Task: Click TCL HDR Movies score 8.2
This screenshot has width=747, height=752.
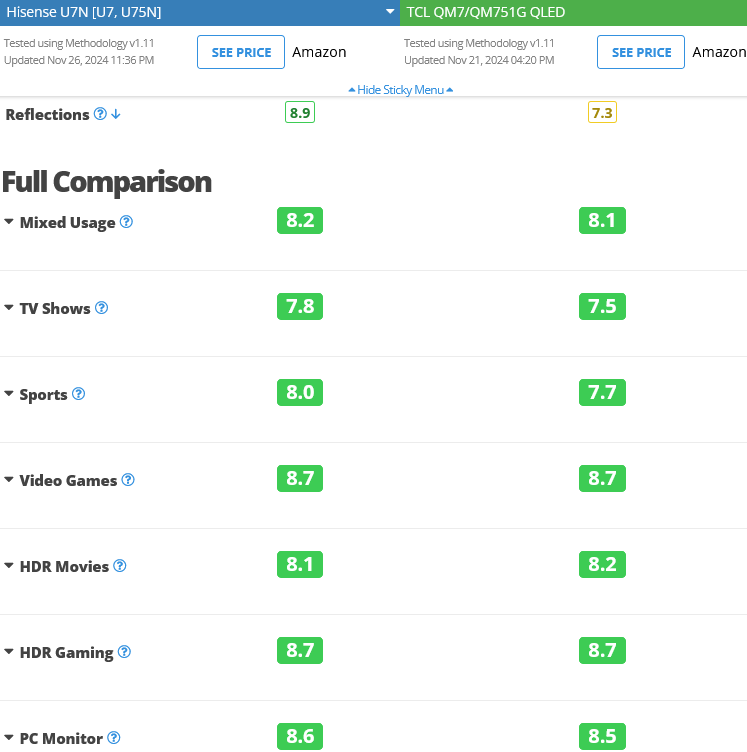Action: (x=602, y=564)
